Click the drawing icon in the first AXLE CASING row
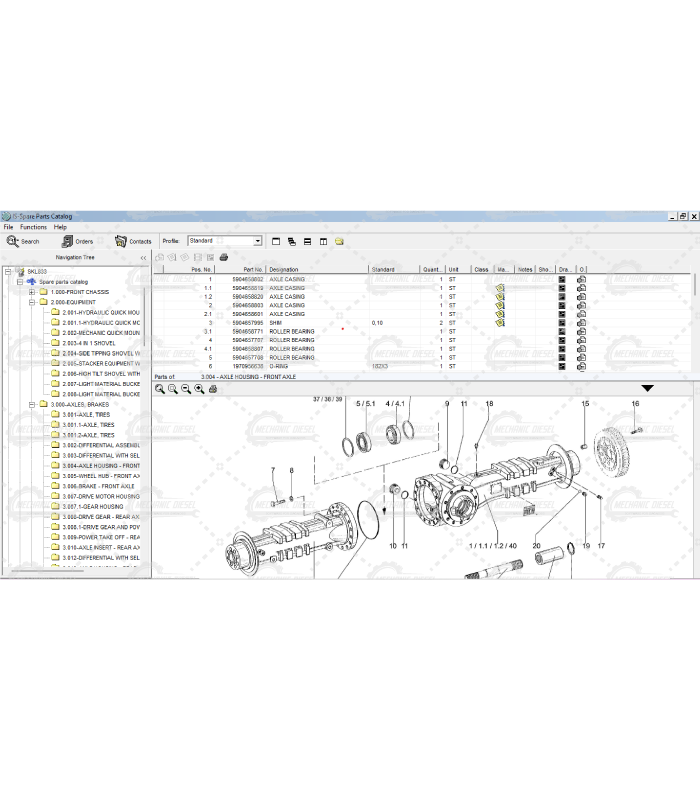Screen dimensions: 700x800 pyautogui.click(x=562, y=280)
